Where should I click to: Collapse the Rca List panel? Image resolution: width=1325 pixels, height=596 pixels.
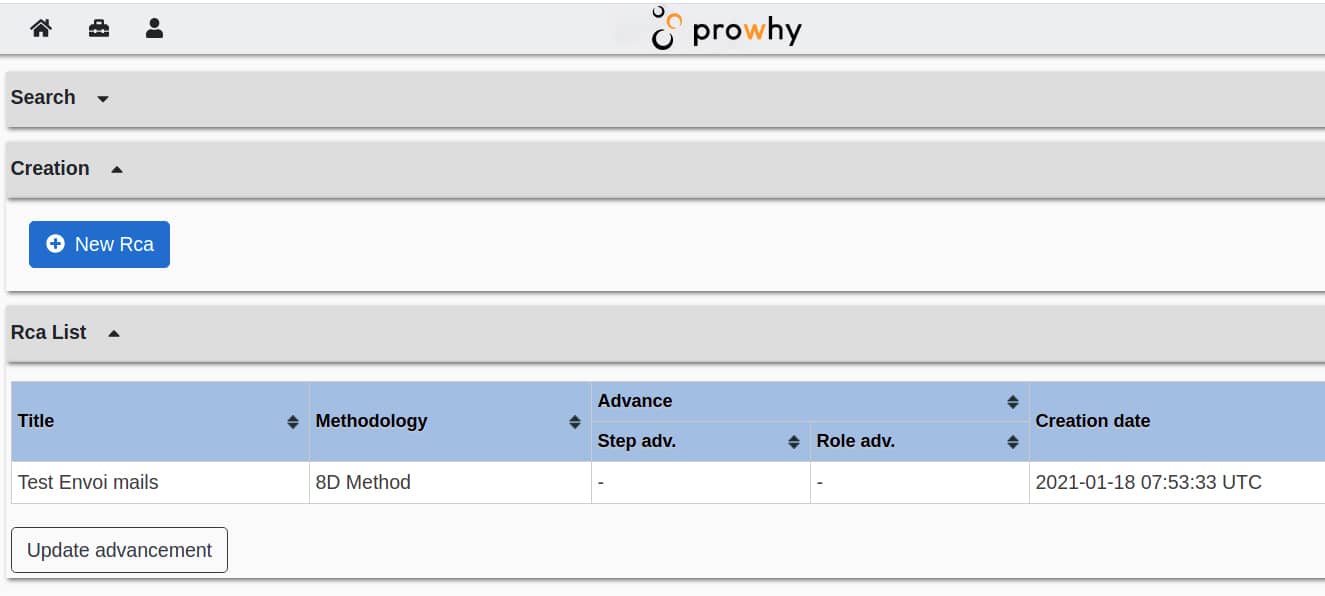[114, 334]
